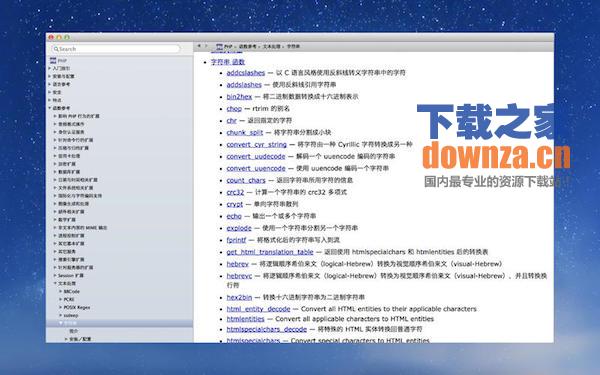Click the PHP book icon atop the sidebar

pos(53,60)
